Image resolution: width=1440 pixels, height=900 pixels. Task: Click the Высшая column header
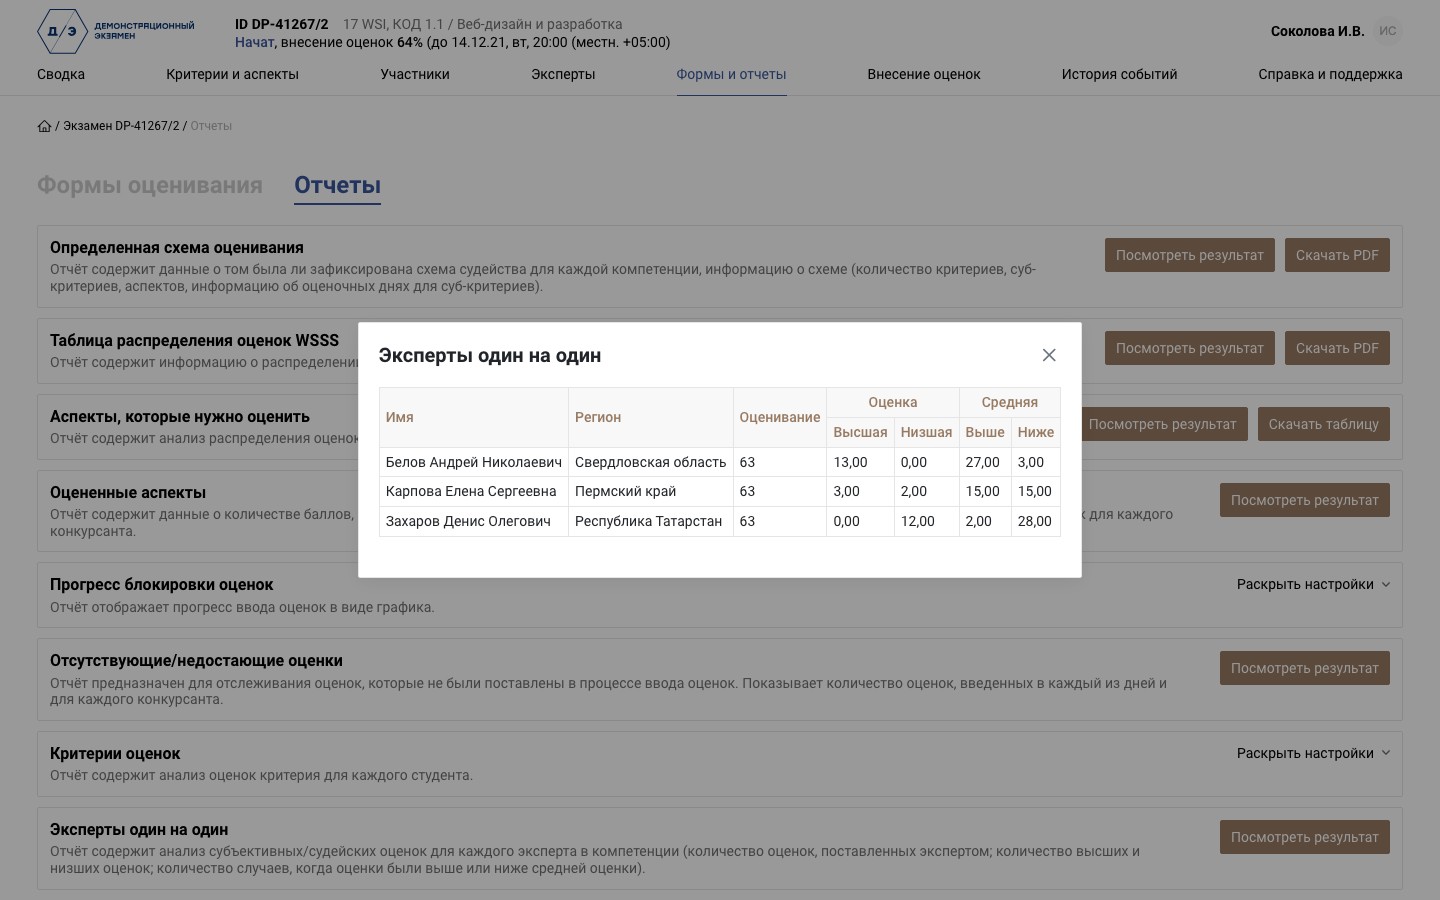tap(860, 432)
